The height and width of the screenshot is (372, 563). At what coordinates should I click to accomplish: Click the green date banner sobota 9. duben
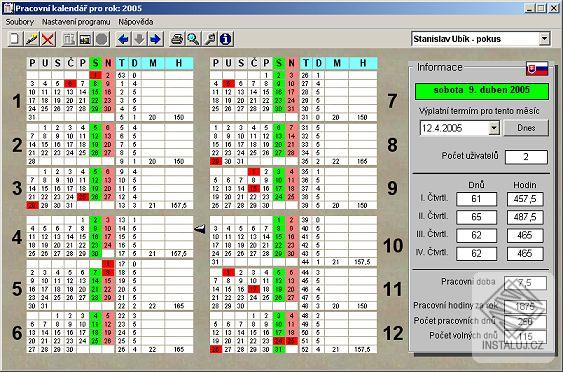(482, 91)
